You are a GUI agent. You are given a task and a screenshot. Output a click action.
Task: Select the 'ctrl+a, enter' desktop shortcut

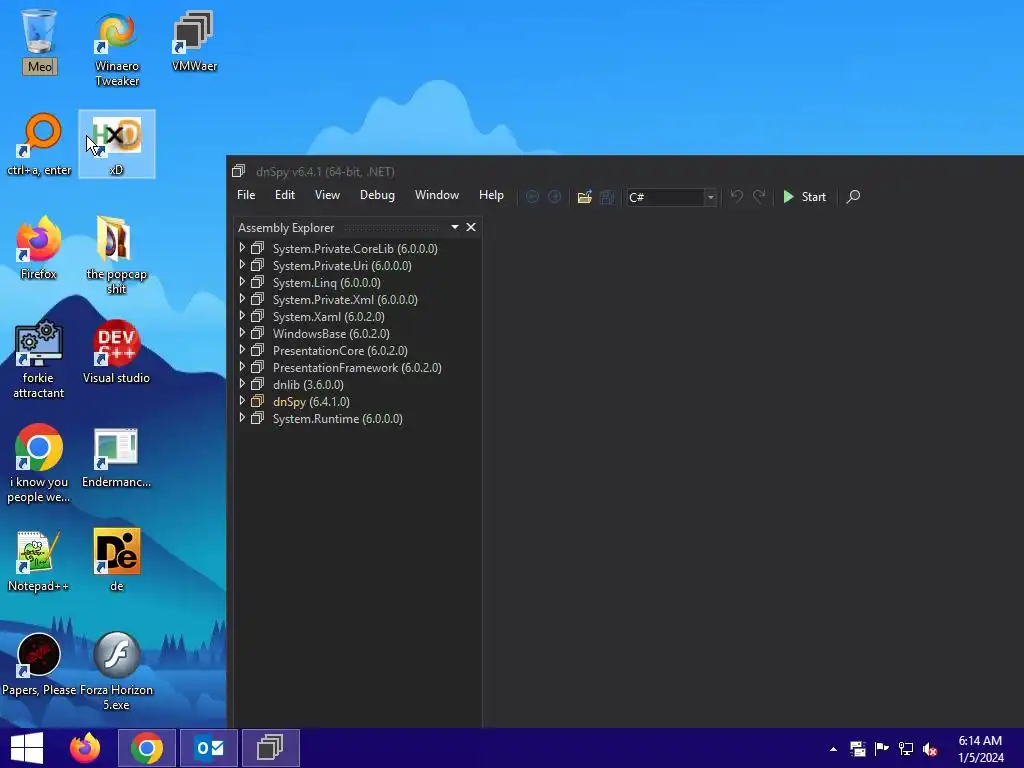pos(39,145)
